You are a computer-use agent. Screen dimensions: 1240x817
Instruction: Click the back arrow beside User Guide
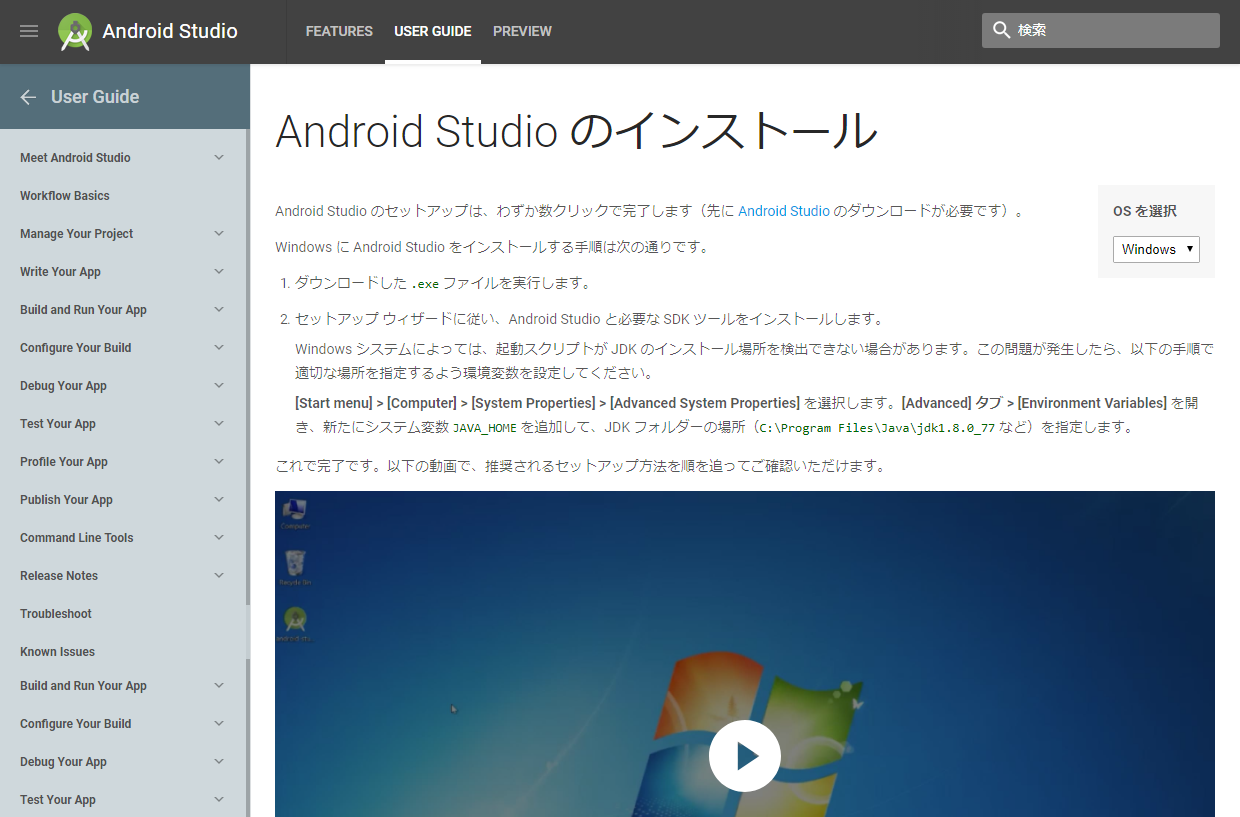coord(28,97)
